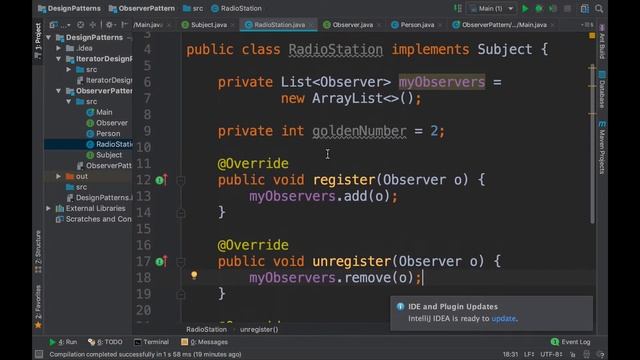The image size is (640, 360).
Task: Open the Event Log
Action: pyautogui.click(x=571, y=342)
